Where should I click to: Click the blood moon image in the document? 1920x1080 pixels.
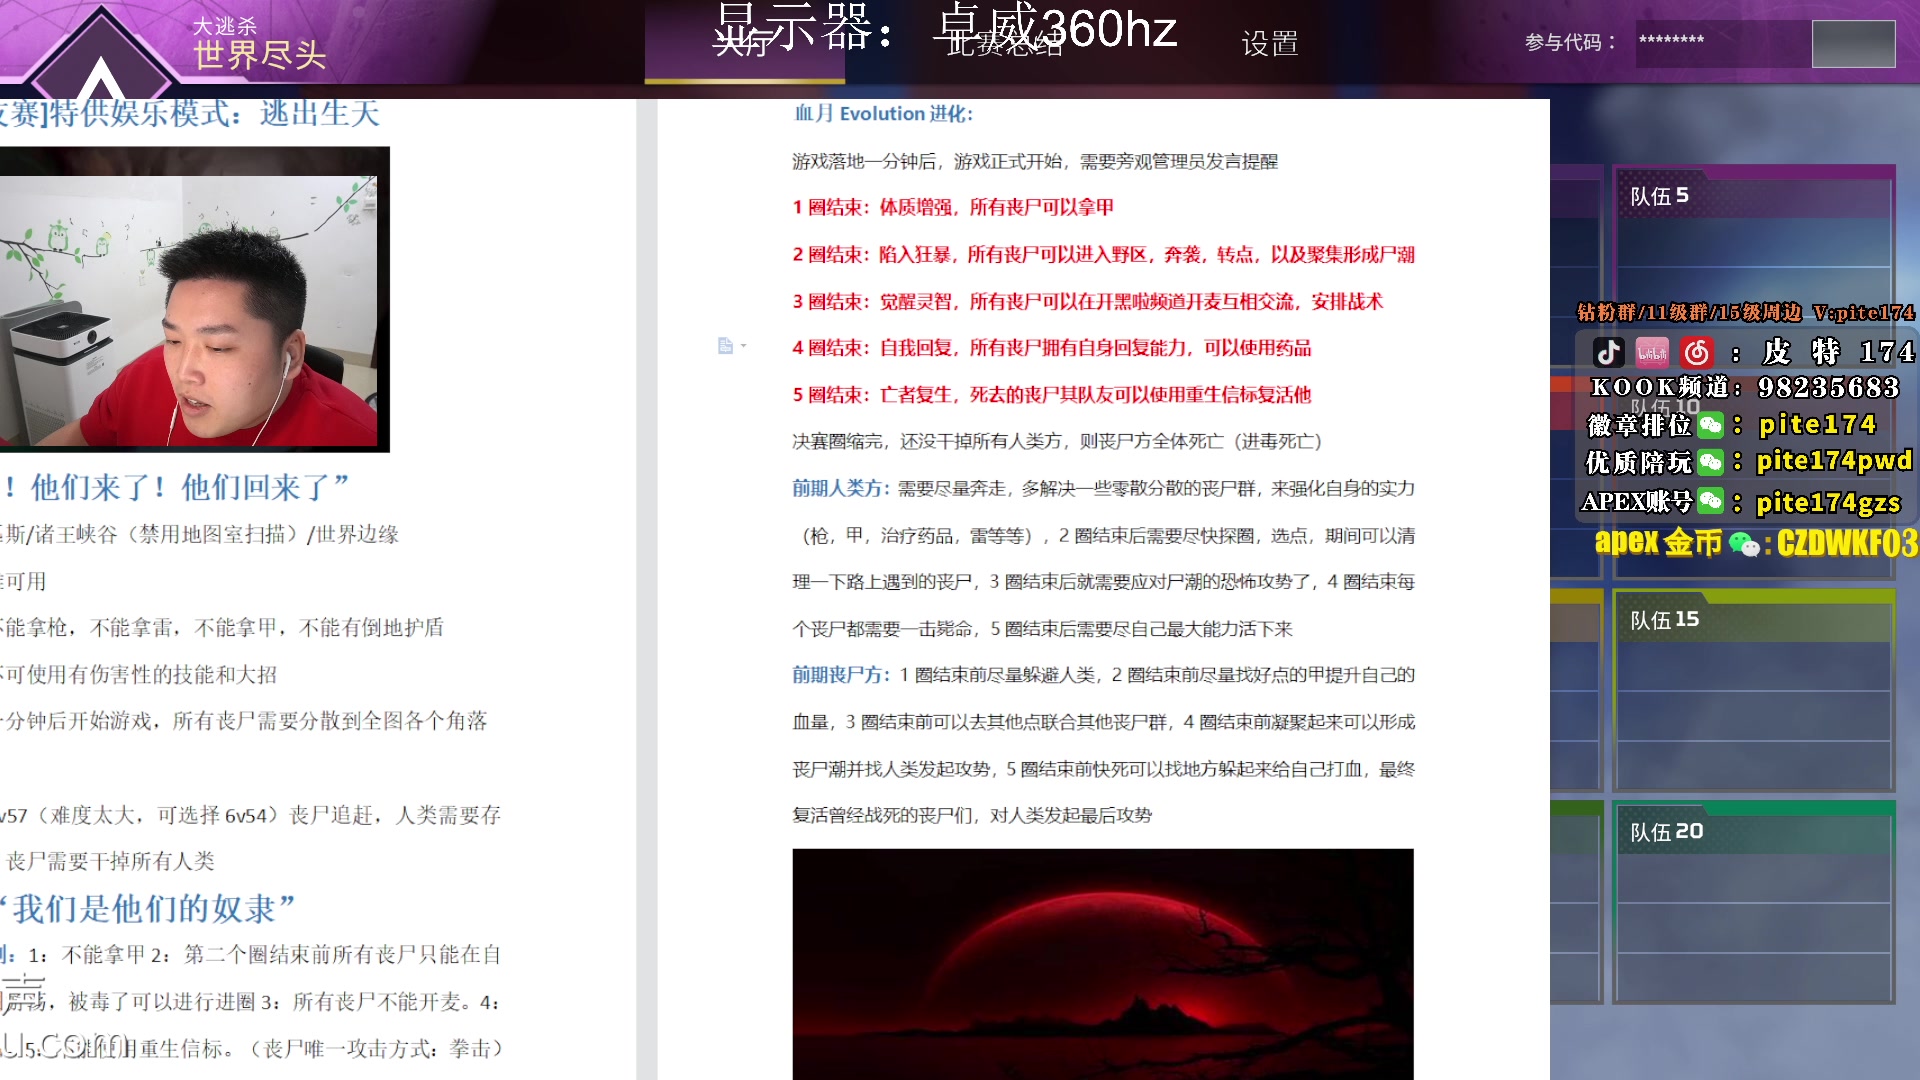click(x=1103, y=964)
